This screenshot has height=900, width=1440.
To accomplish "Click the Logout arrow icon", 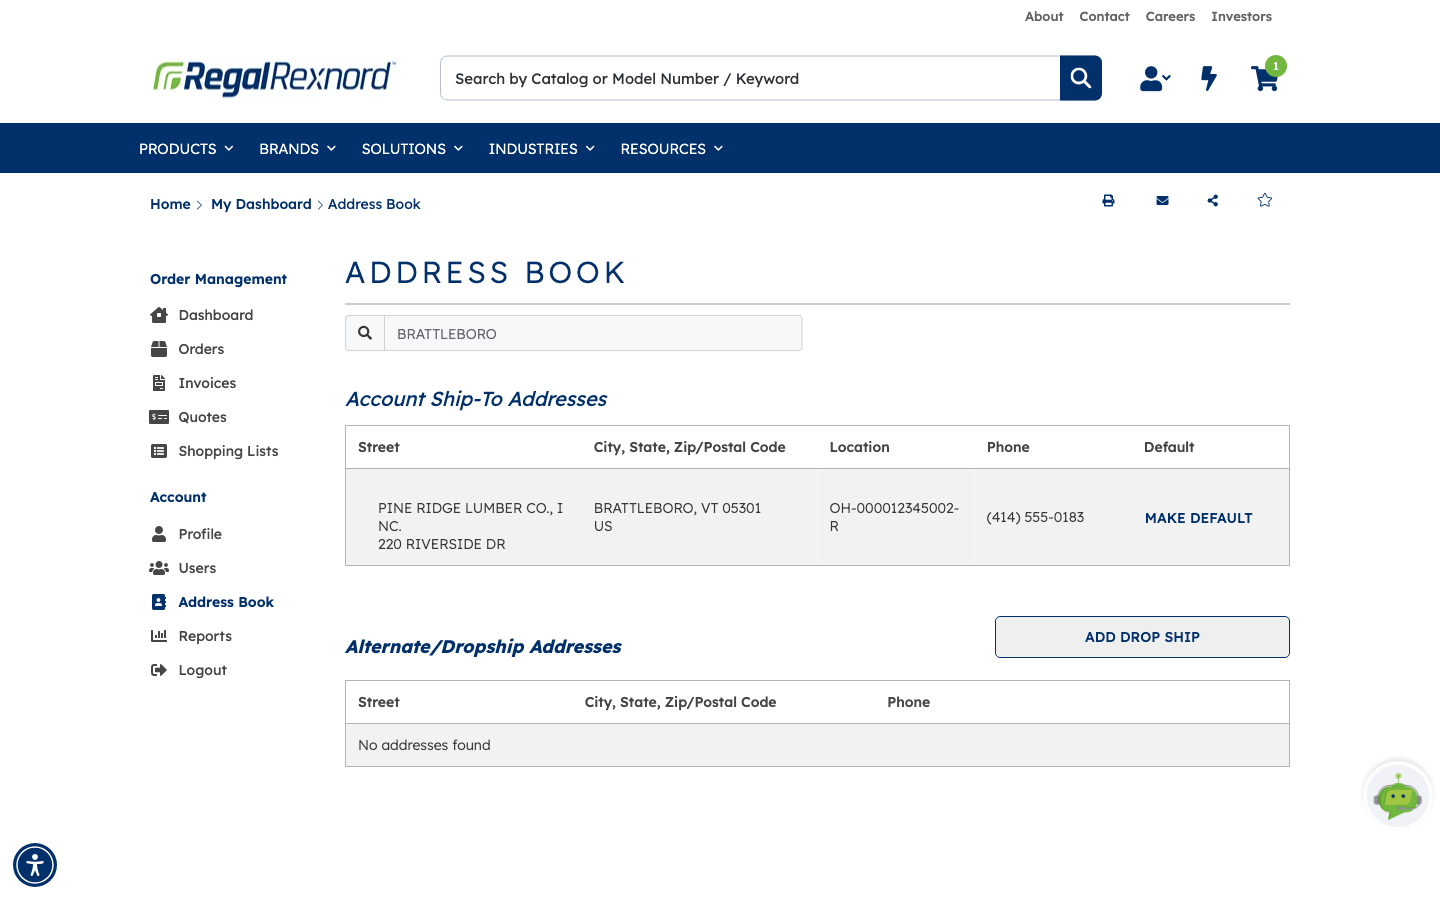I will tap(159, 670).
